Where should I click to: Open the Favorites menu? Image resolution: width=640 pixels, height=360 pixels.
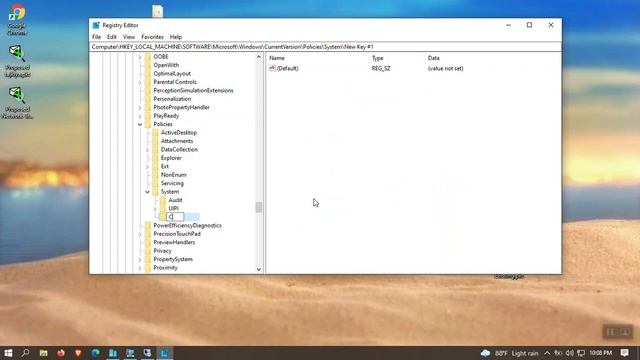point(152,37)
